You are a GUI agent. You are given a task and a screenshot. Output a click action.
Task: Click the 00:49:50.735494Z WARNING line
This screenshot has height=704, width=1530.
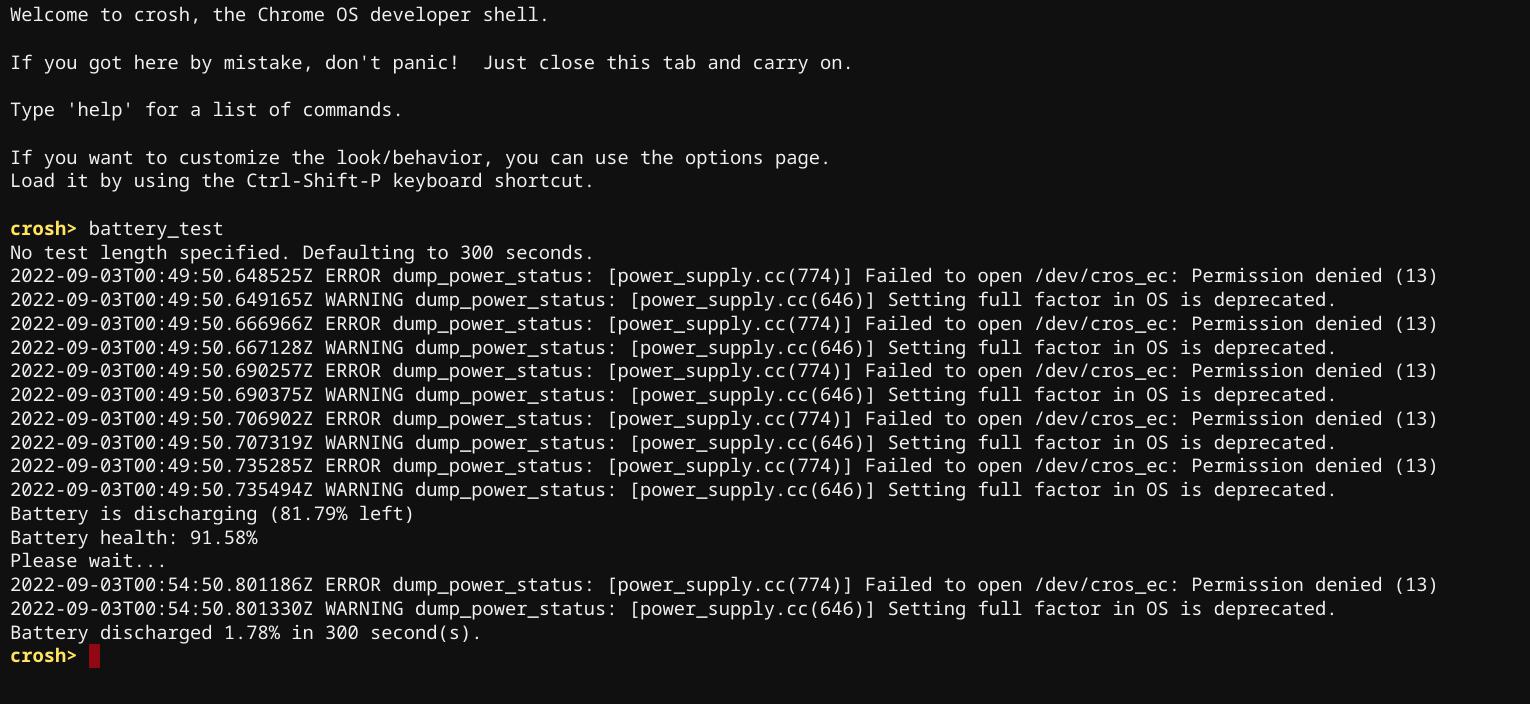click(673, 490)
